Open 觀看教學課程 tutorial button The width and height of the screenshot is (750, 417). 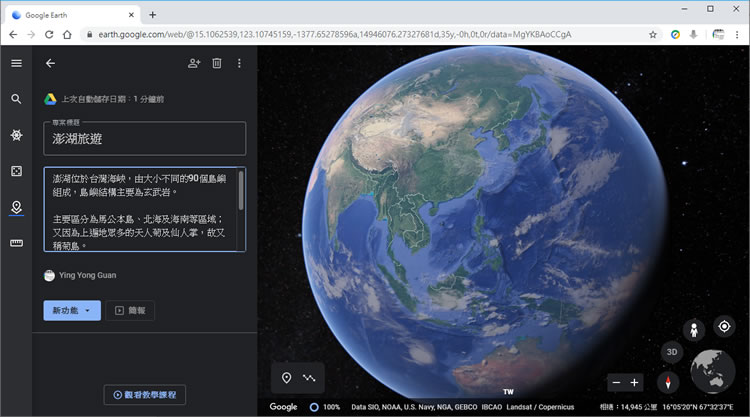pos(144,395)
